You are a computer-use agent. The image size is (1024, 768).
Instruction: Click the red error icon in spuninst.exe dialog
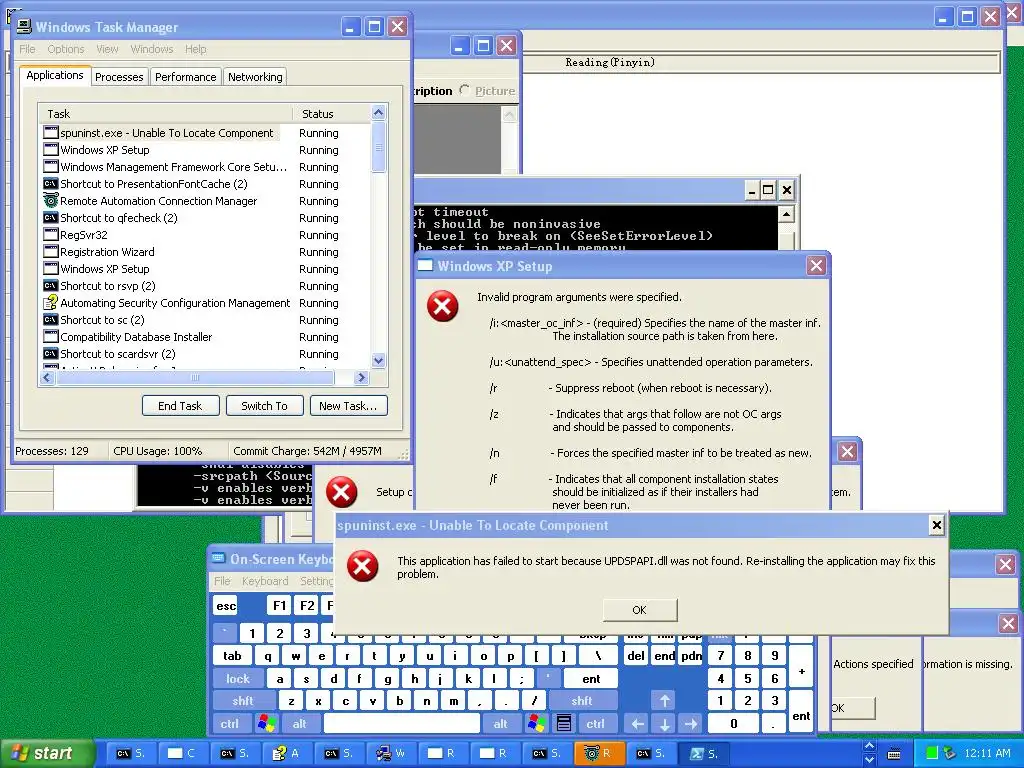point(362,566)
